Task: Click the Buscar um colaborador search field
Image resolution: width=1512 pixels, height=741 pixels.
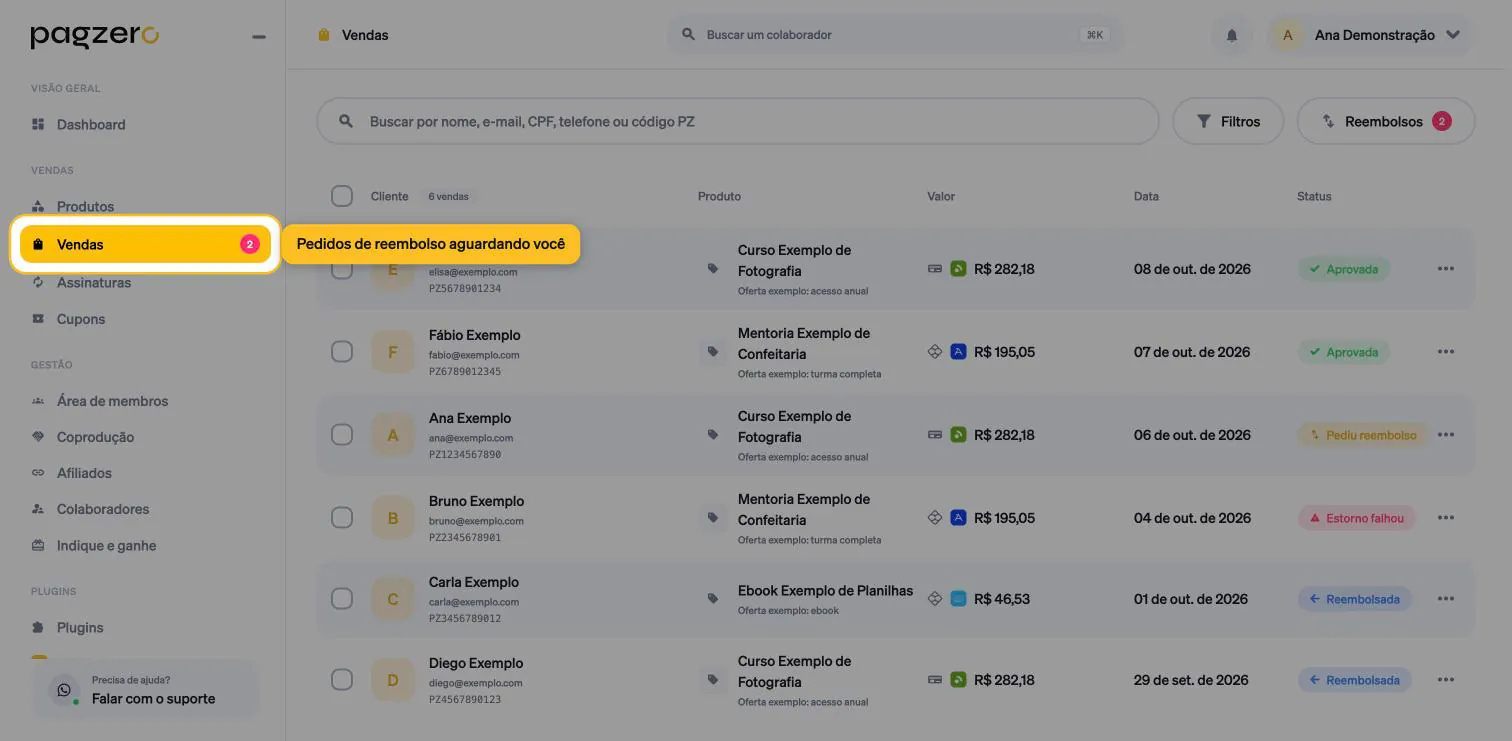Action: click(895, 35)
